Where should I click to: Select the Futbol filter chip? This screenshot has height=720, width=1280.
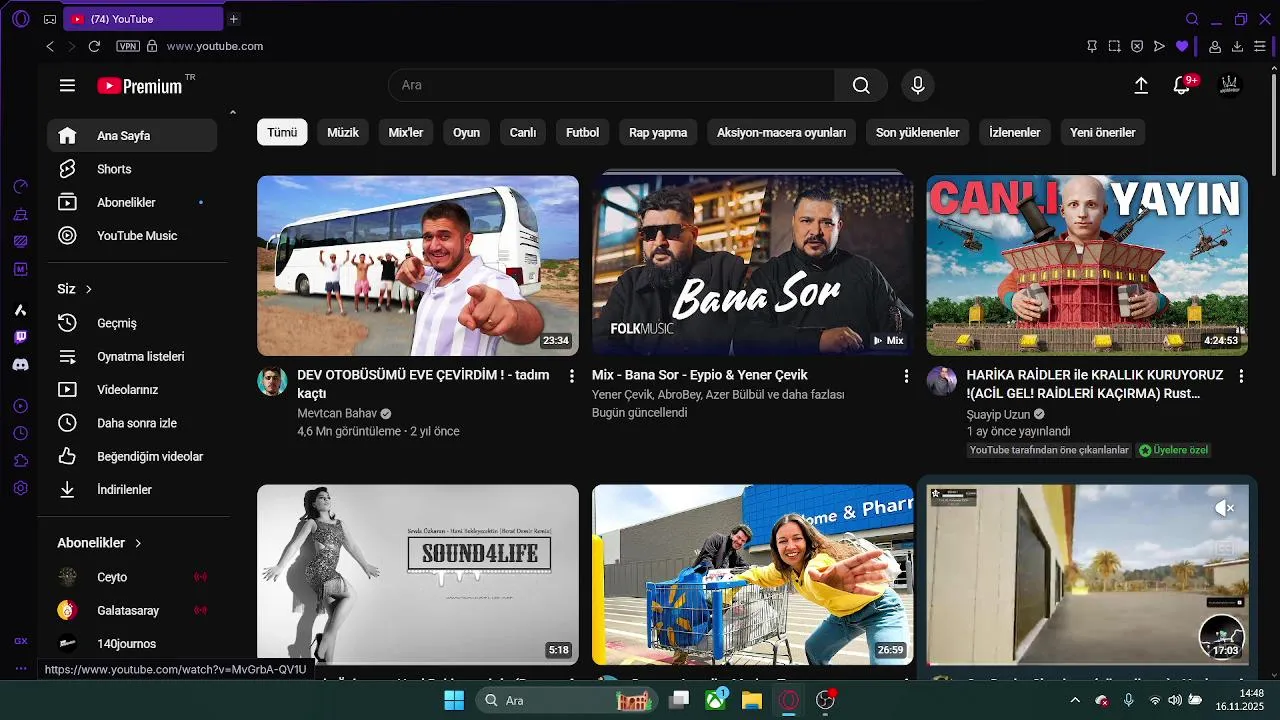[583, 132]
